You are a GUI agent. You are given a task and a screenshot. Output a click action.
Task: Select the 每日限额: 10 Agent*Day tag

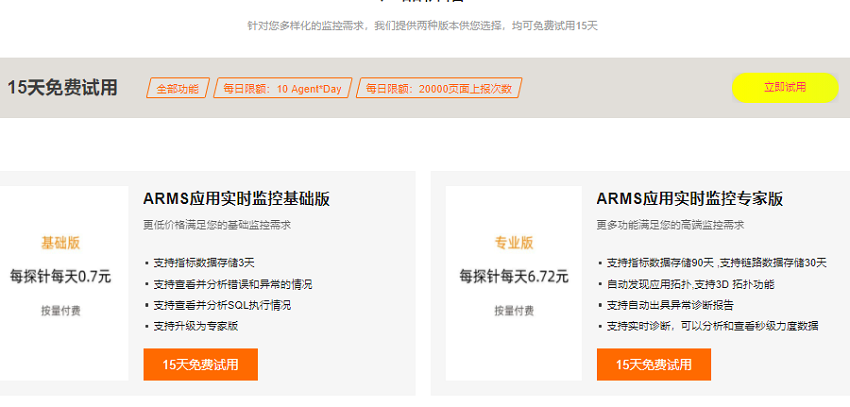(282, 88)
